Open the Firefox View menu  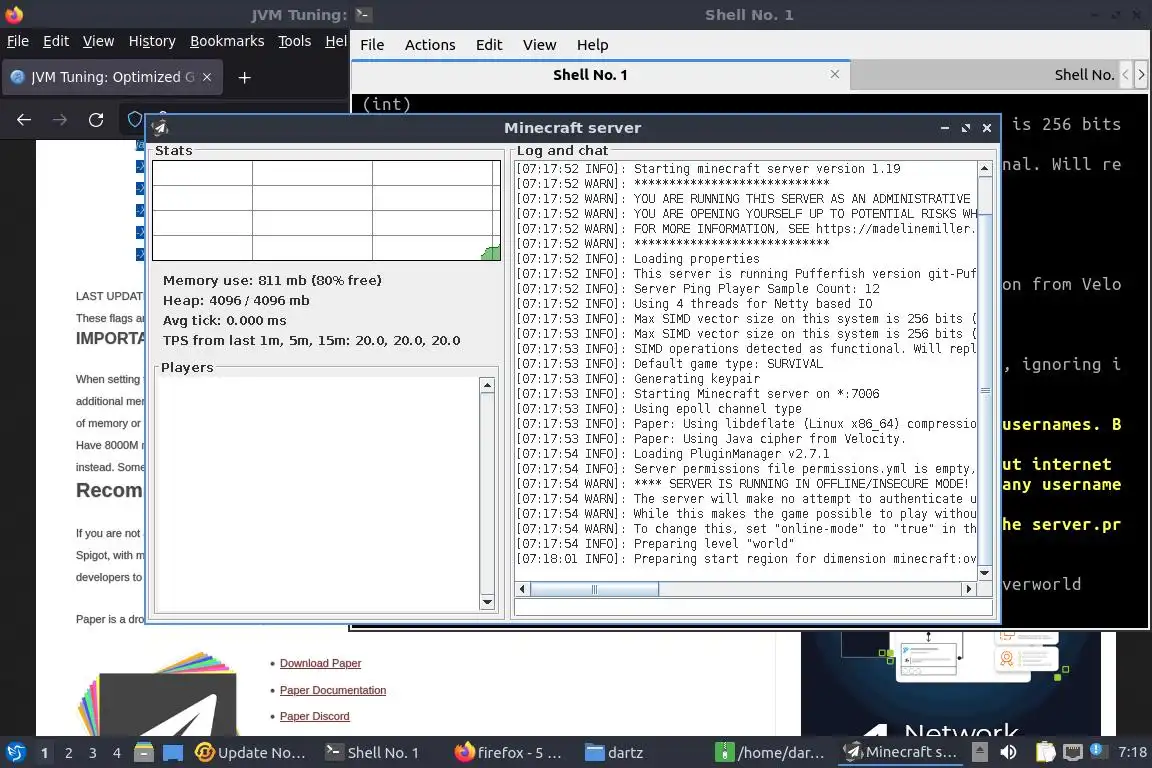coord(98,41)
